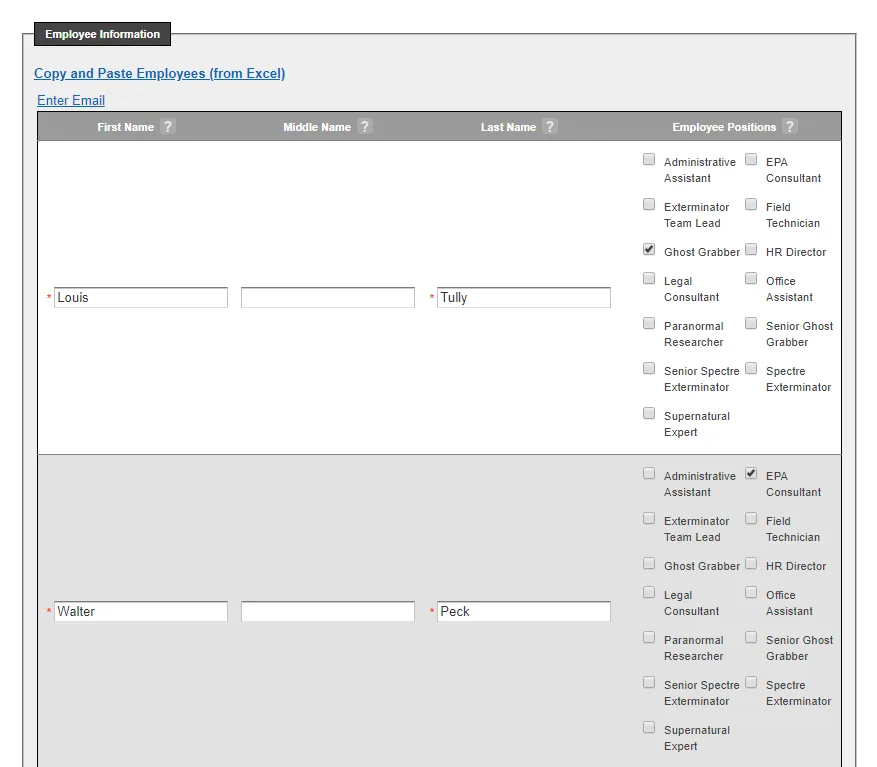877x767 pixels.
Task: Check Paranormal Researcher for Louis Tully
Action: point(649,323)
